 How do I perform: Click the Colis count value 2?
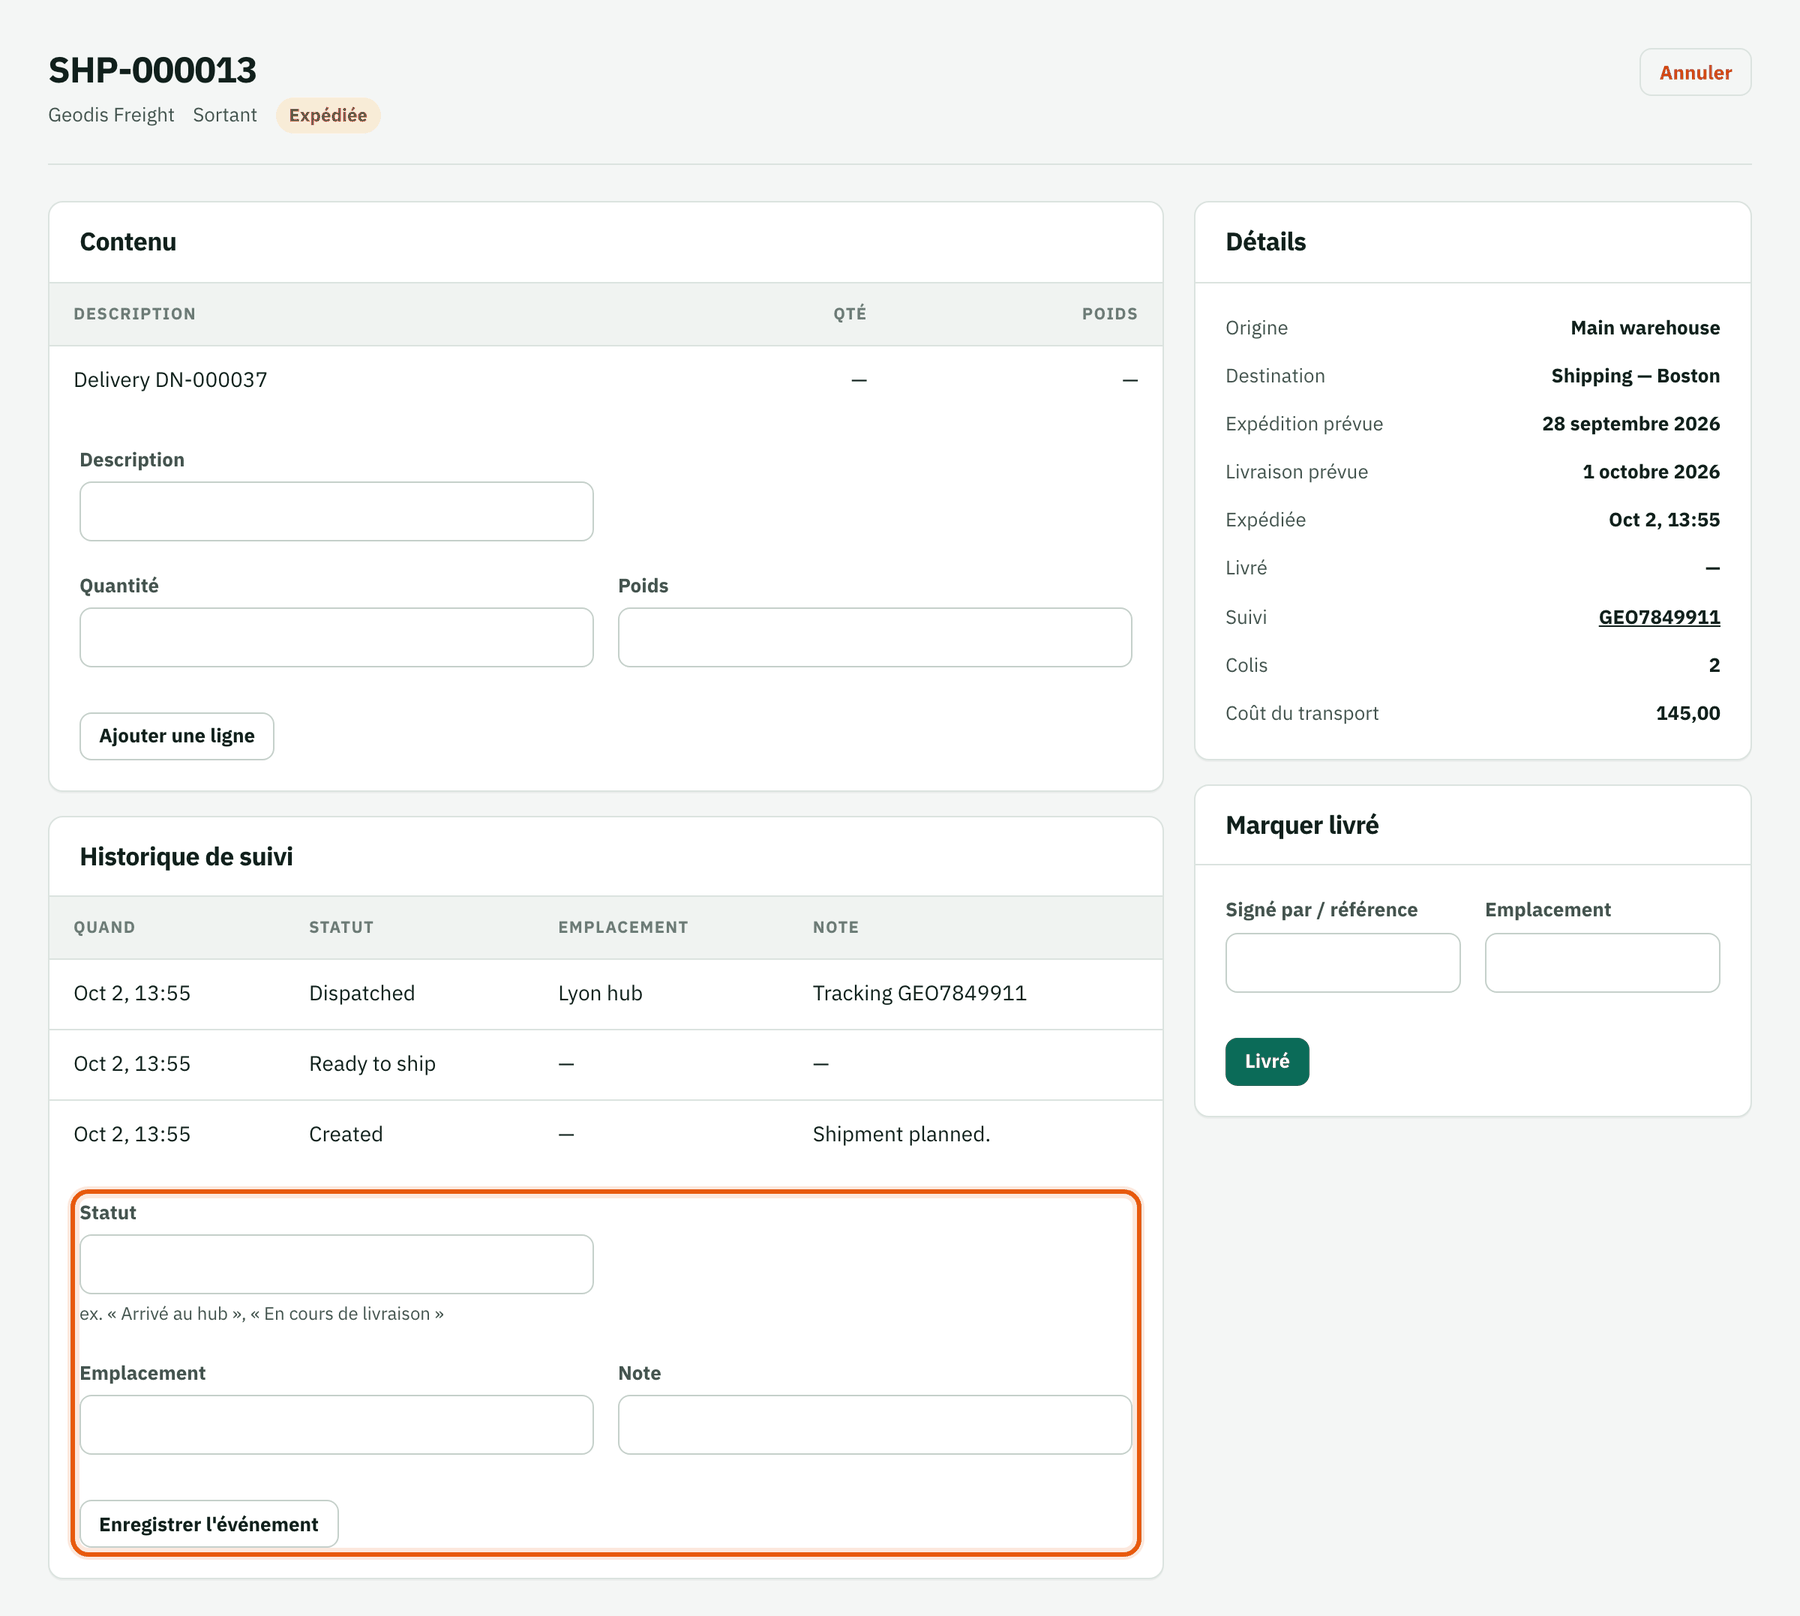(x=1714, y=665)
